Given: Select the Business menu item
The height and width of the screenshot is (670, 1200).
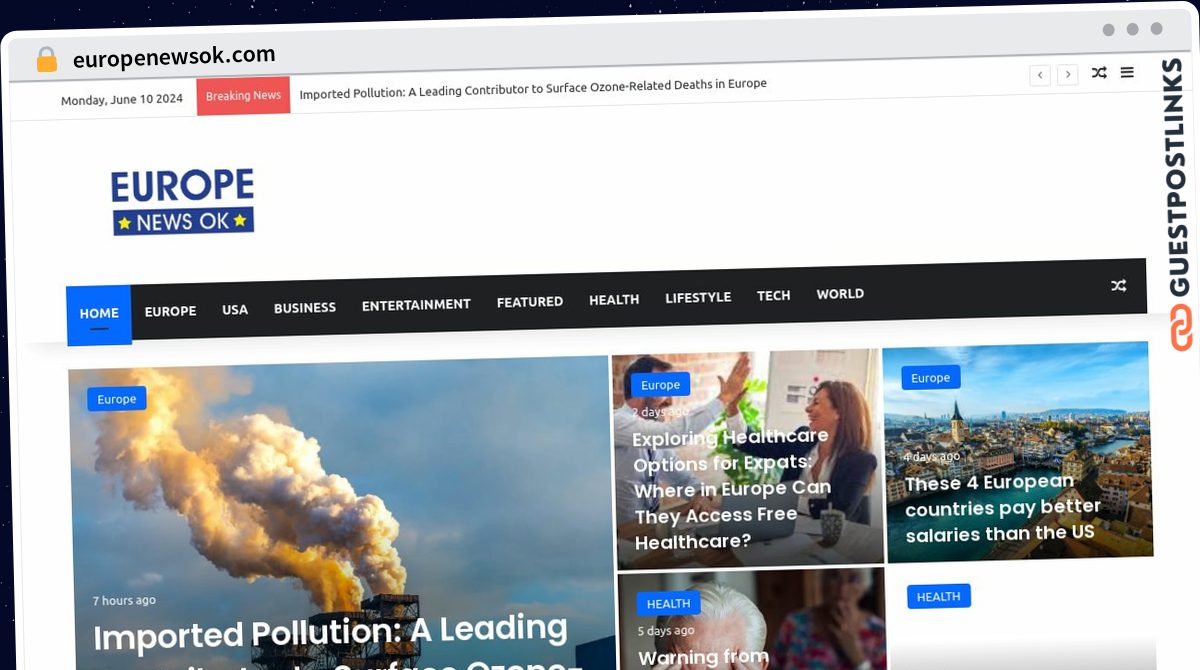Looking at the screenshot, I should 305,307.
